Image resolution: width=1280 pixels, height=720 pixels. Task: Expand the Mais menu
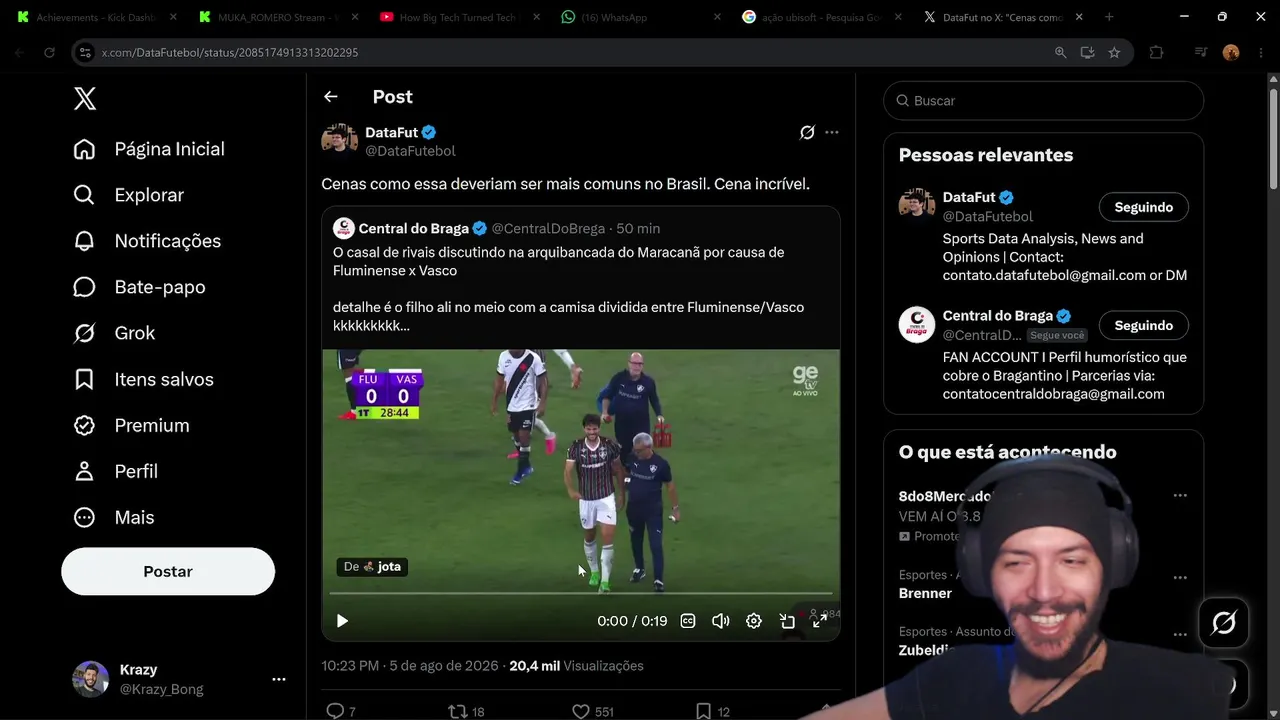pos(114,517)
